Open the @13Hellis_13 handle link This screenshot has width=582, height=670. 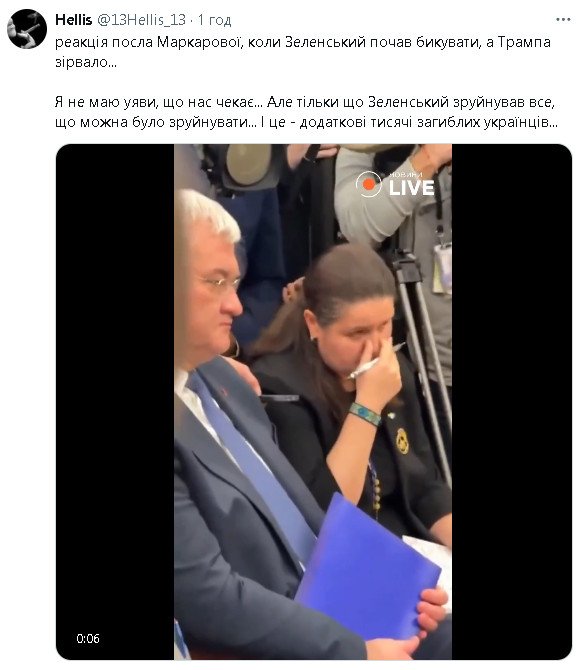coord(141,20)
